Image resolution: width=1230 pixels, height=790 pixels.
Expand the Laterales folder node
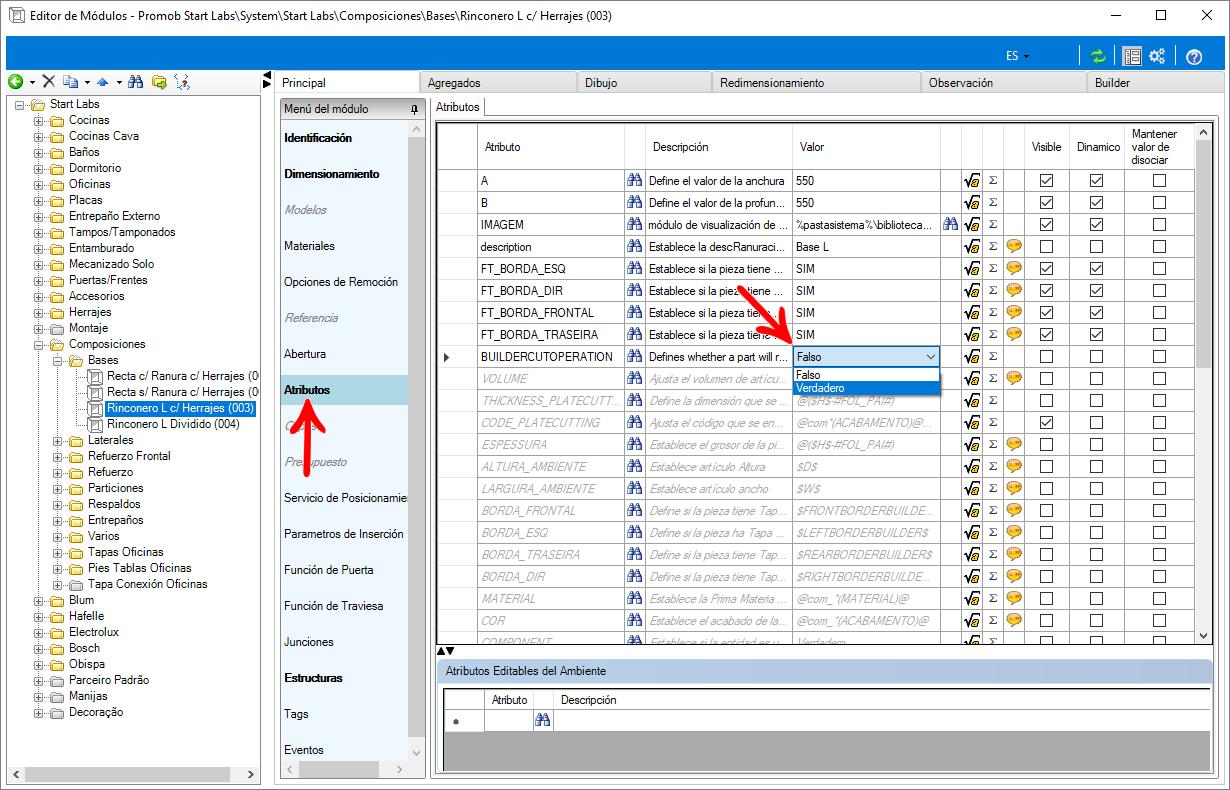pyautogui.click(x=58, y=440)
